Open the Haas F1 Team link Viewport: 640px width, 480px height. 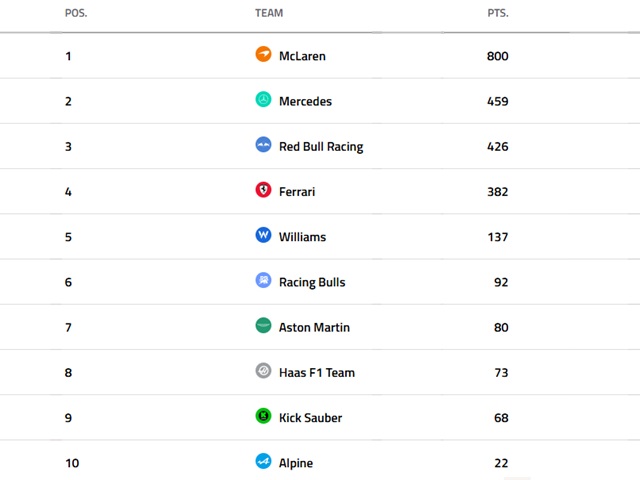point(317,372)
